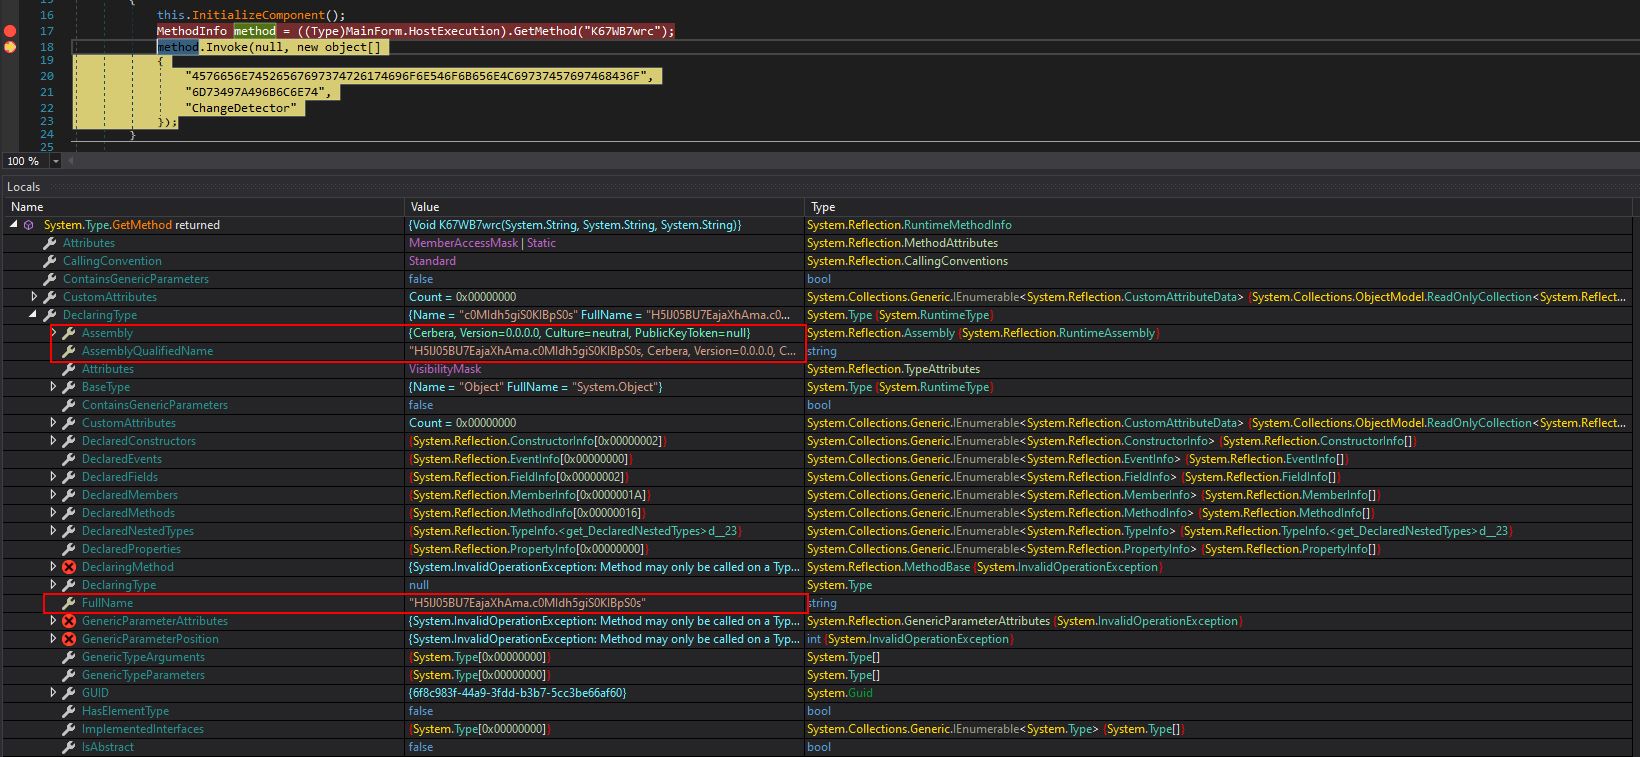Click the wrench icon next to GUID
This screenshot has width=1640, height=757.
[68, 693]
